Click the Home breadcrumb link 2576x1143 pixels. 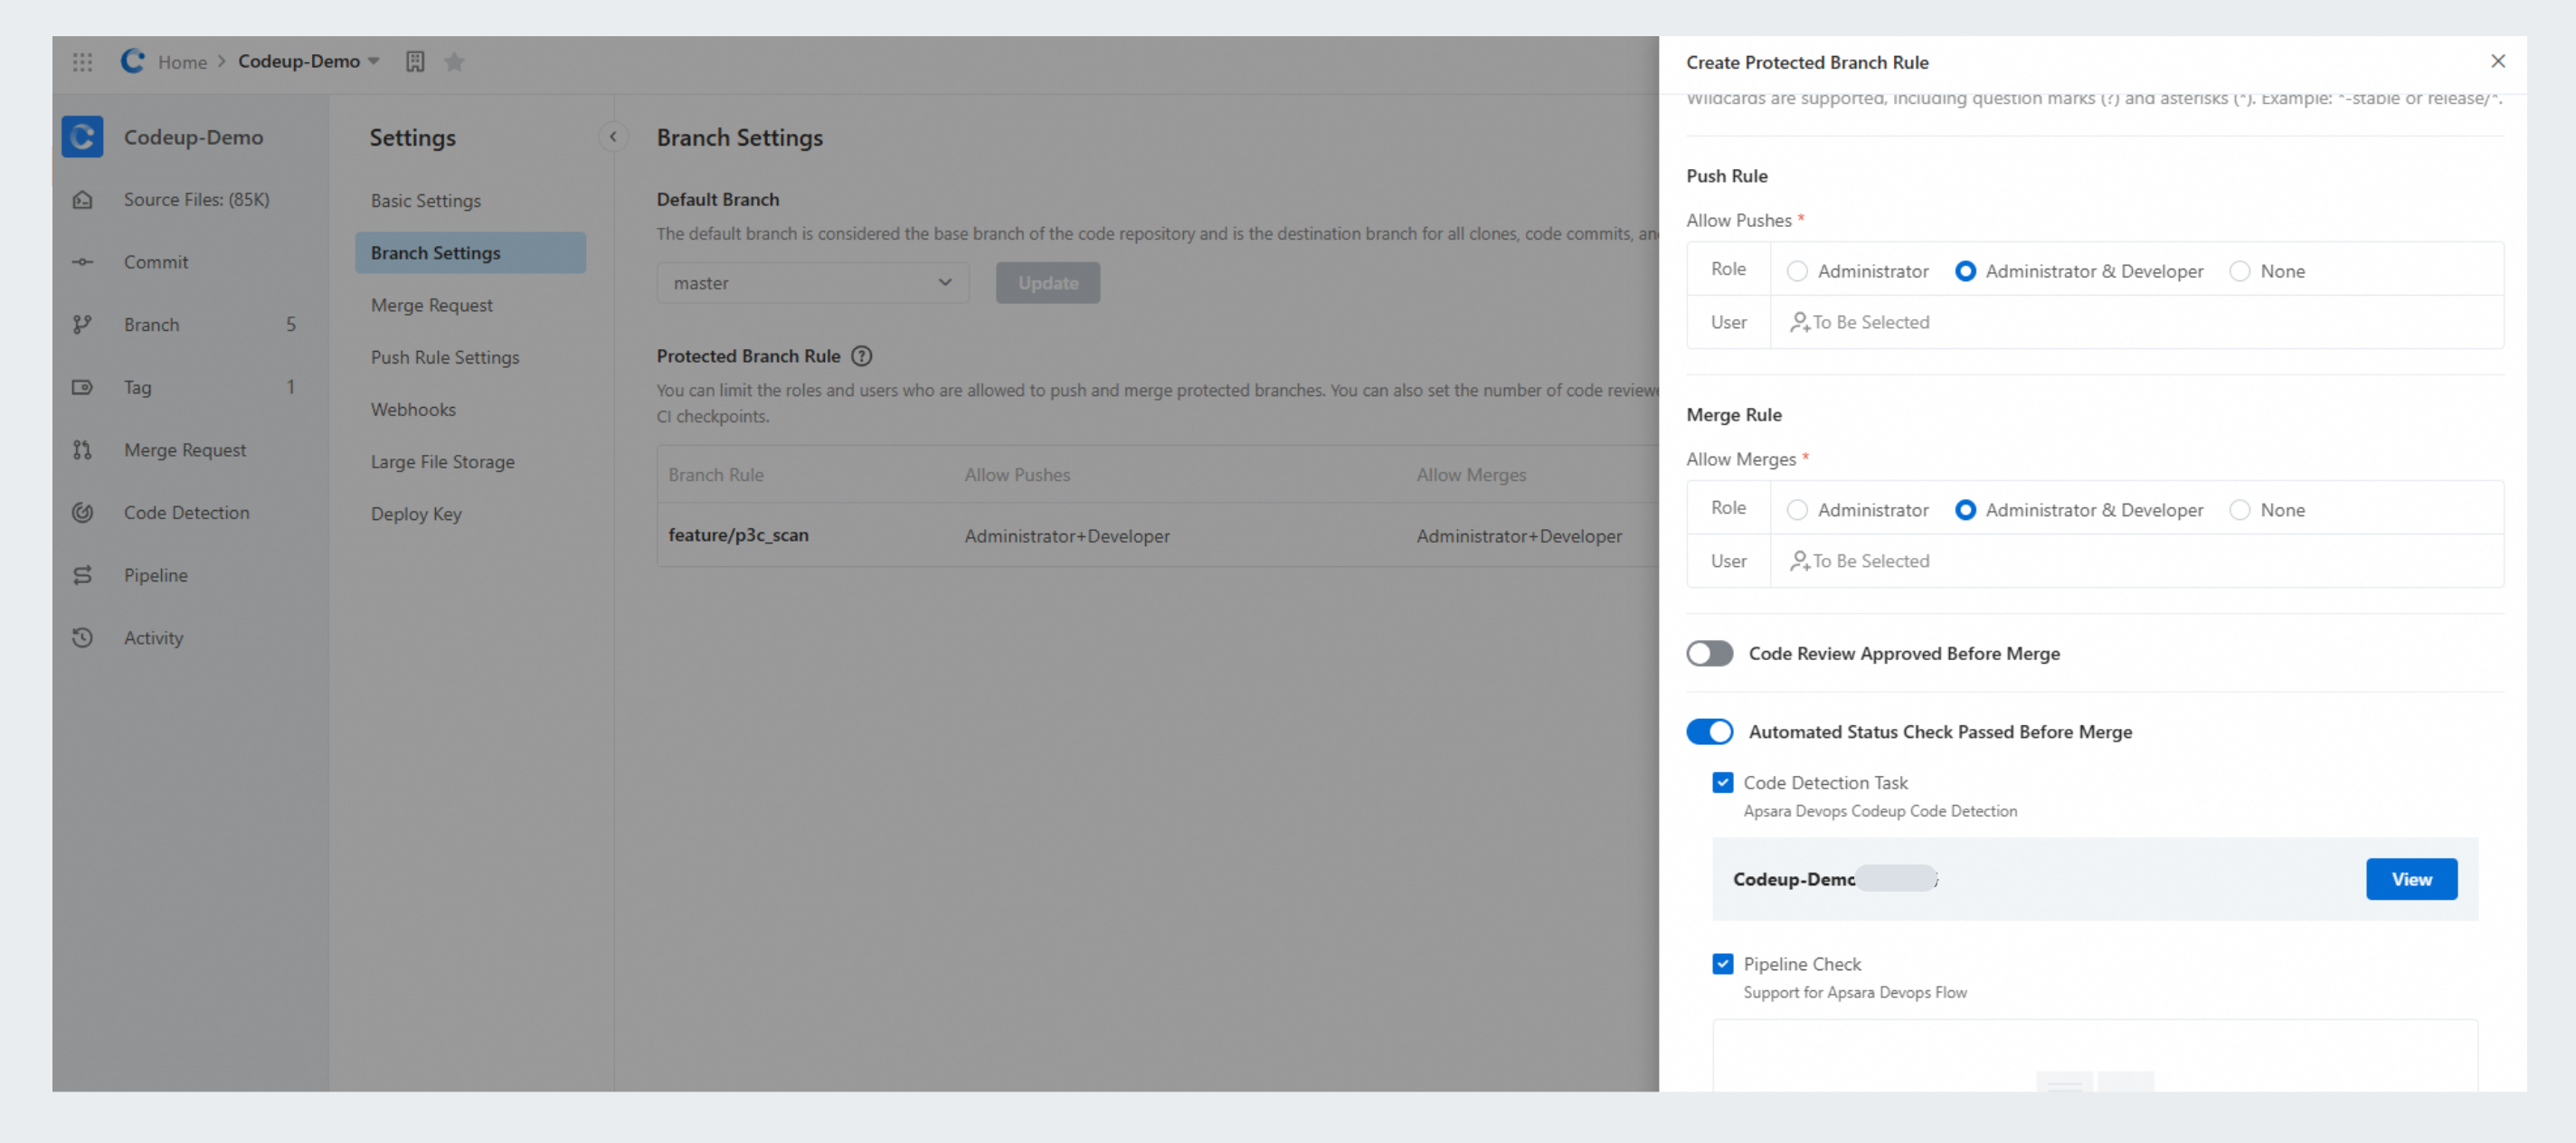(x=182, y=62)
